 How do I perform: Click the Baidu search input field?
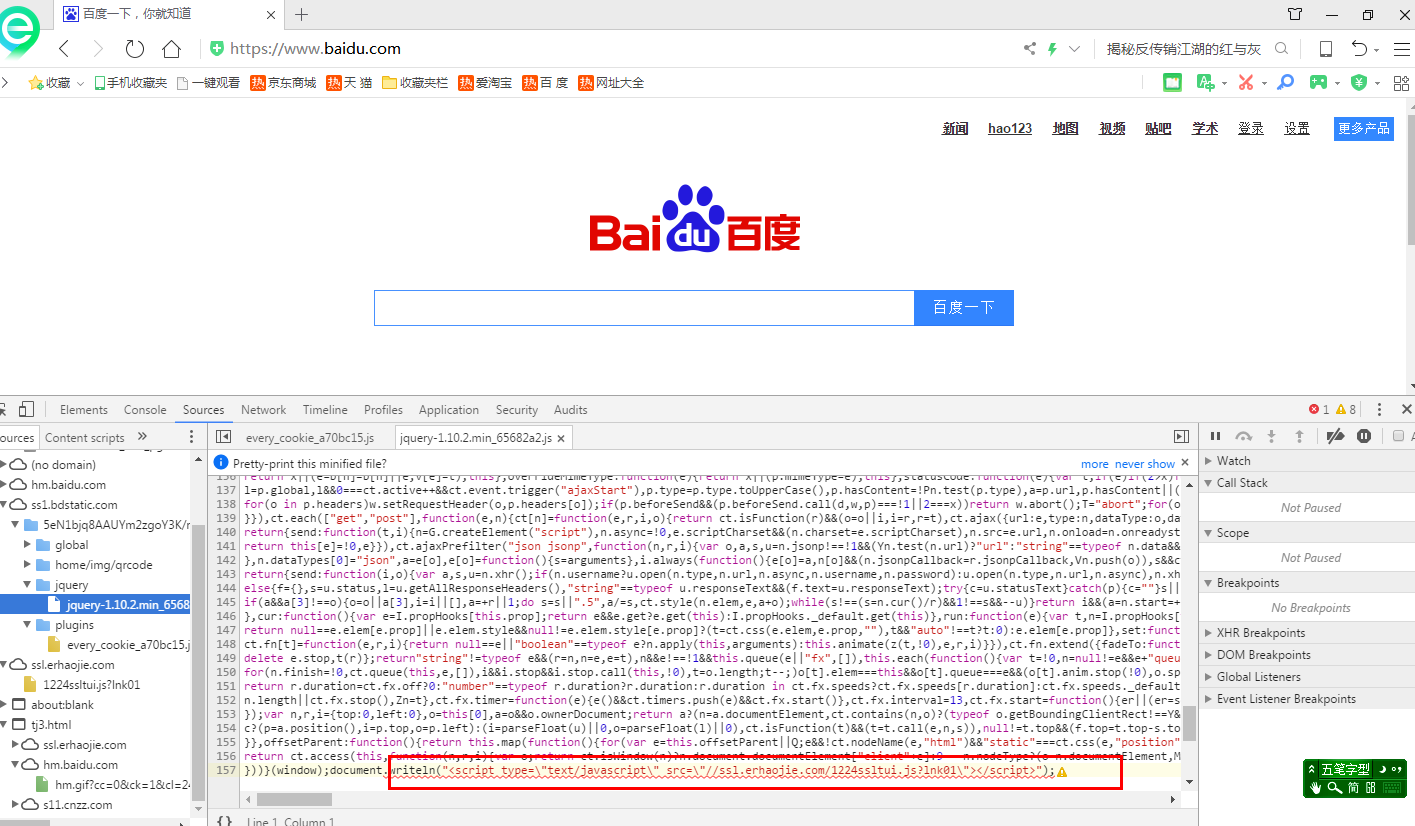click(644, 308)
